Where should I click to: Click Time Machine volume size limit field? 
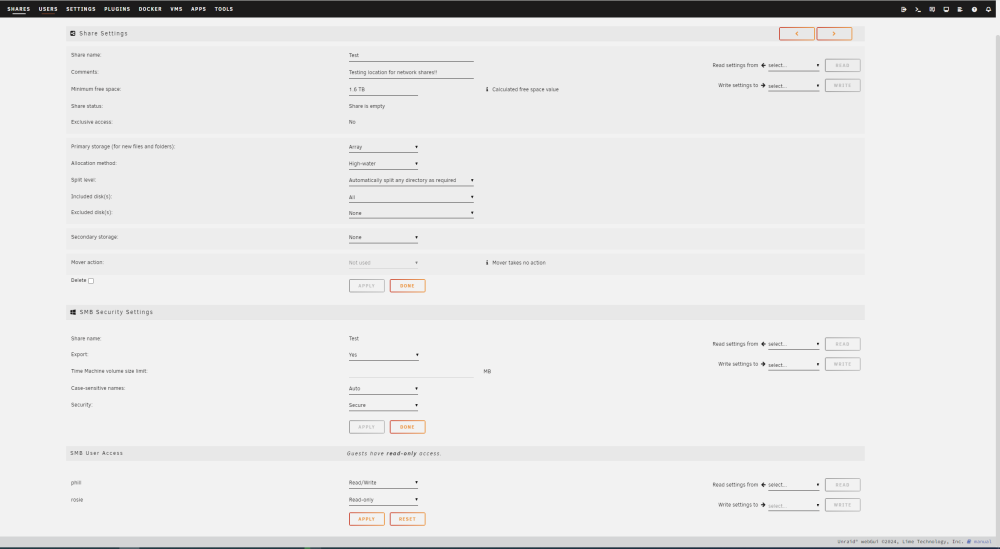[411, 371]
